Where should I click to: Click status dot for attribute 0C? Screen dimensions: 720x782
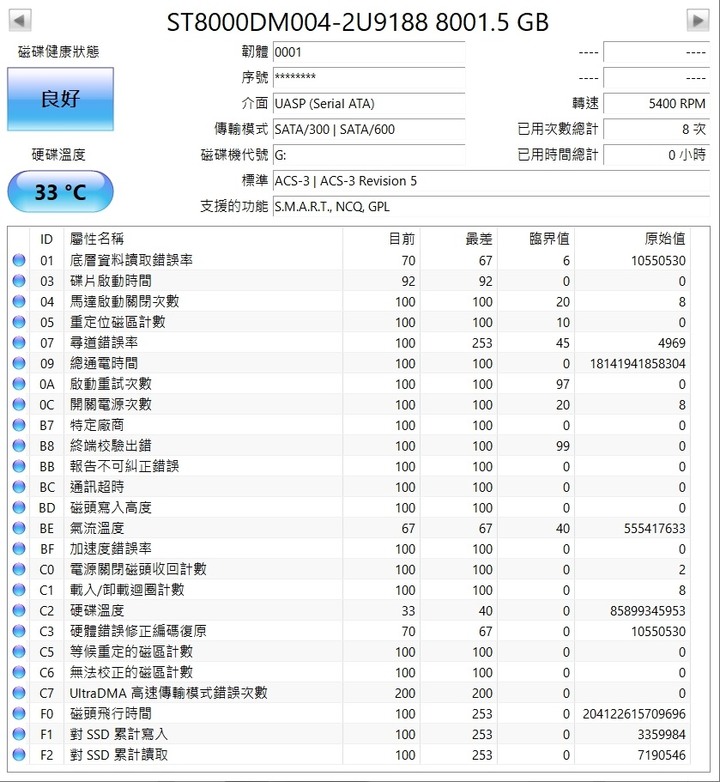tap(19, 404)
